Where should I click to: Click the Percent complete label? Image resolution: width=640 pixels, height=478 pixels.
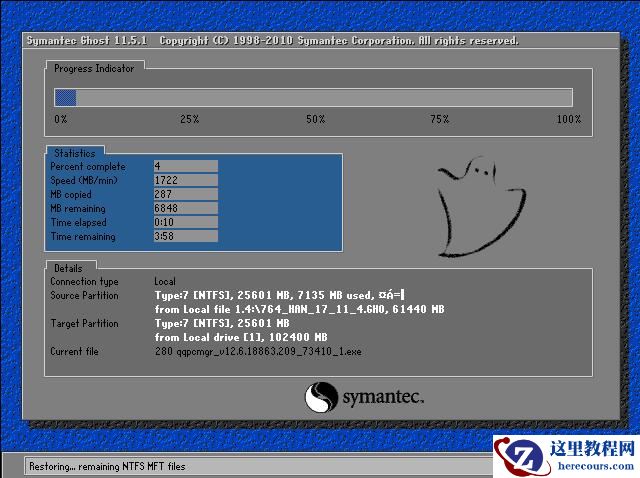click(x=88, y=167)
